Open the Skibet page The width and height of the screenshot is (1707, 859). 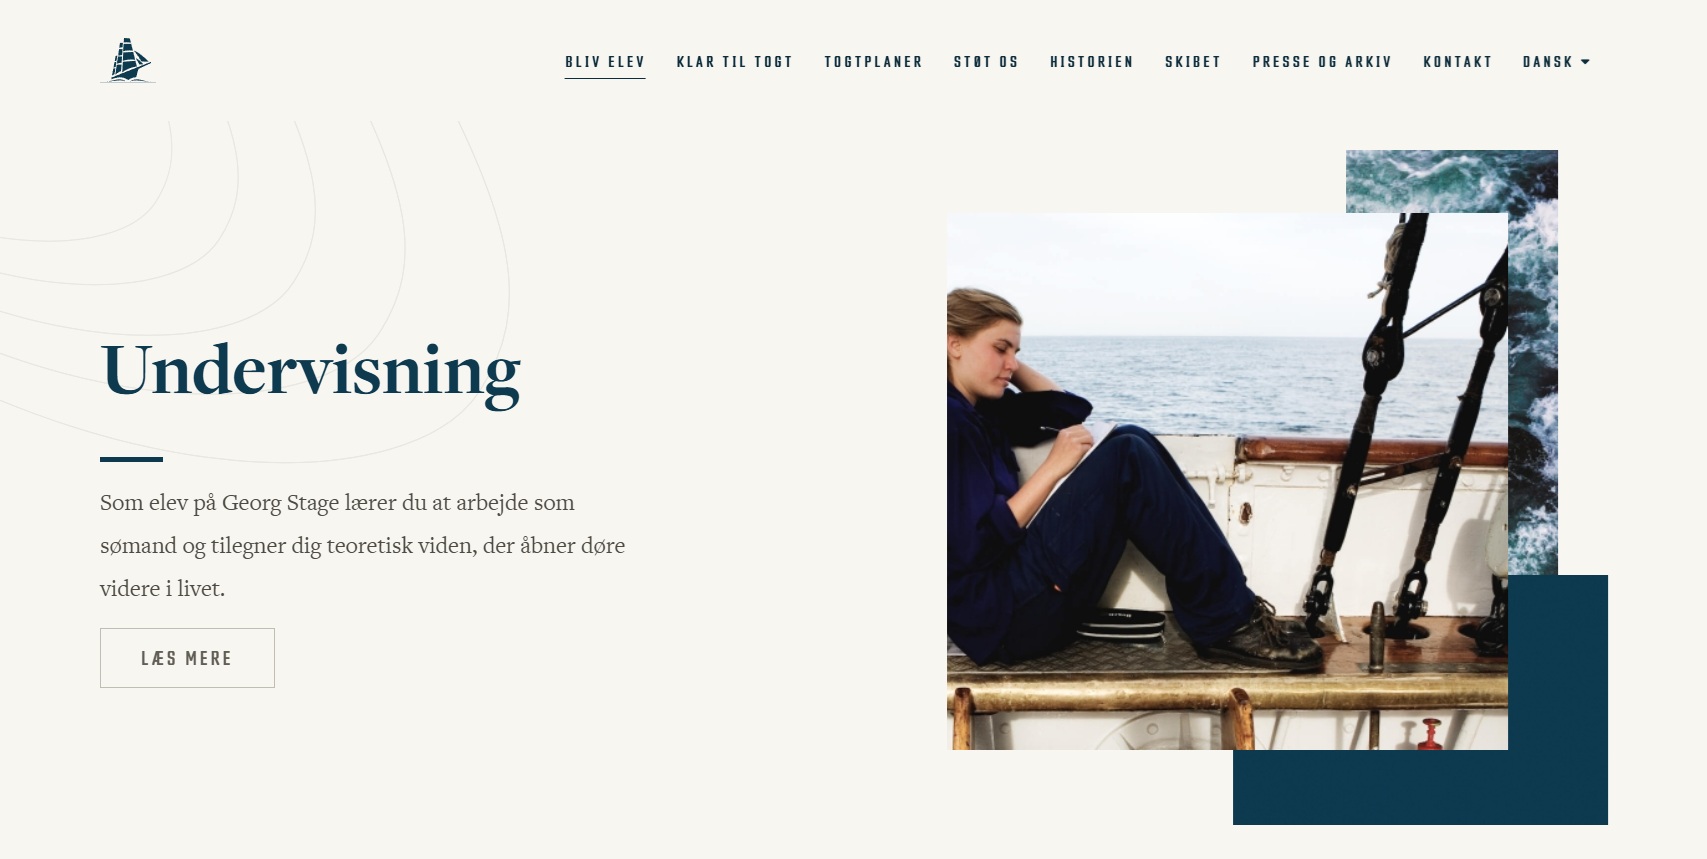pyautogui.click(x=1193, y=62)
